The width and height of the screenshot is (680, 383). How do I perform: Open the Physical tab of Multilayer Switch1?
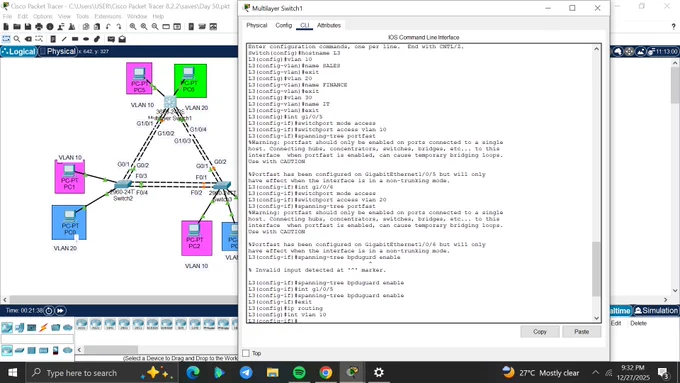[257, 25]
